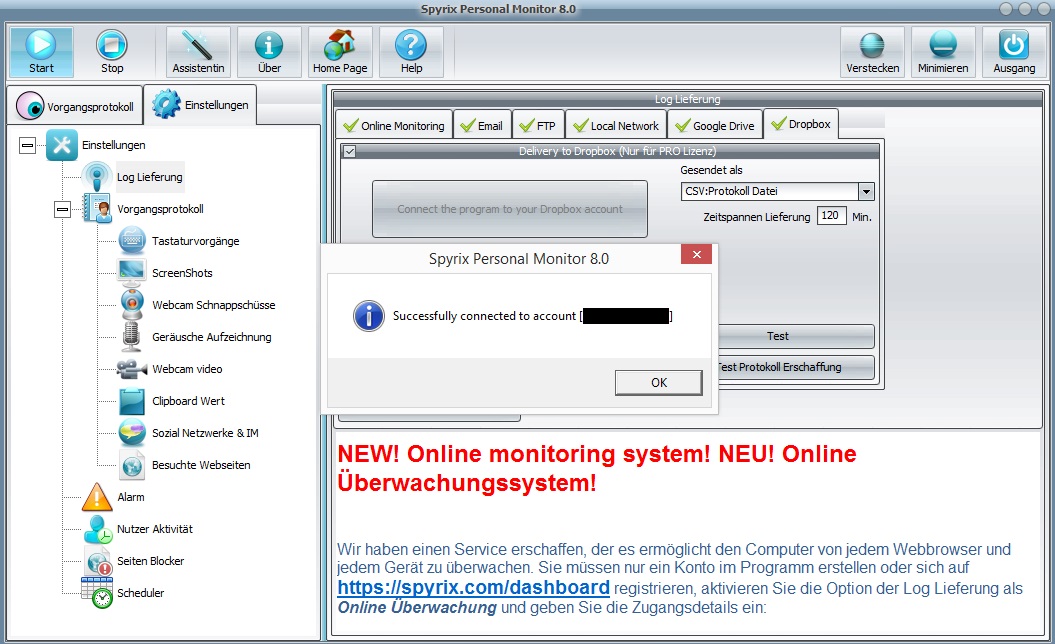The width and height of the screenshot is (1055, 644).
Task: Switch to the Einstellungen main tab
Action: pos(200,104)
